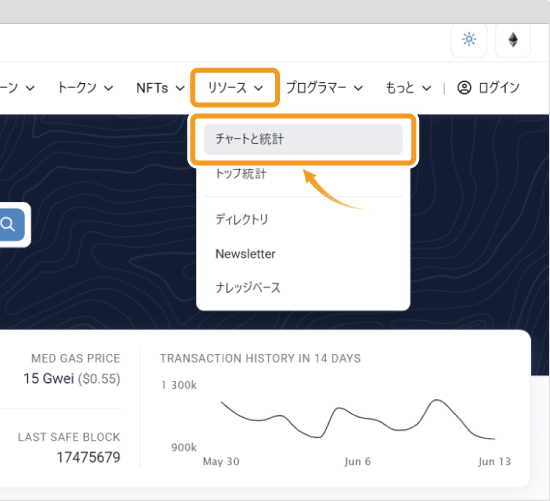Click last safe block number 17475679

(88, 457)
